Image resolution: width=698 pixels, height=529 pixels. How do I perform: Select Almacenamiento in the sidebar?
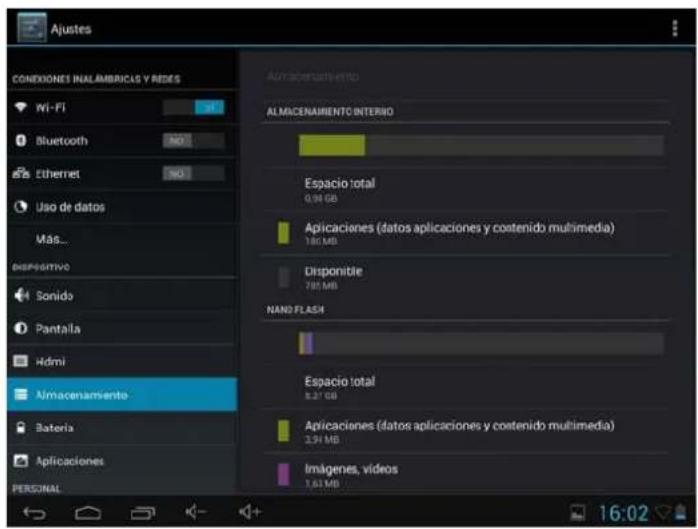(x=122, y=395)
